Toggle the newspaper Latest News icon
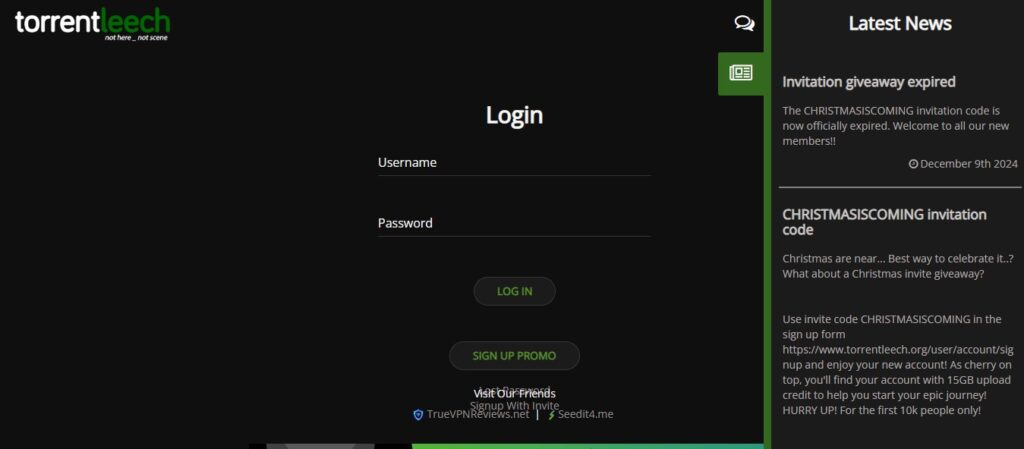The width and height of the screenshot is (1024, 449). [741, 73]
